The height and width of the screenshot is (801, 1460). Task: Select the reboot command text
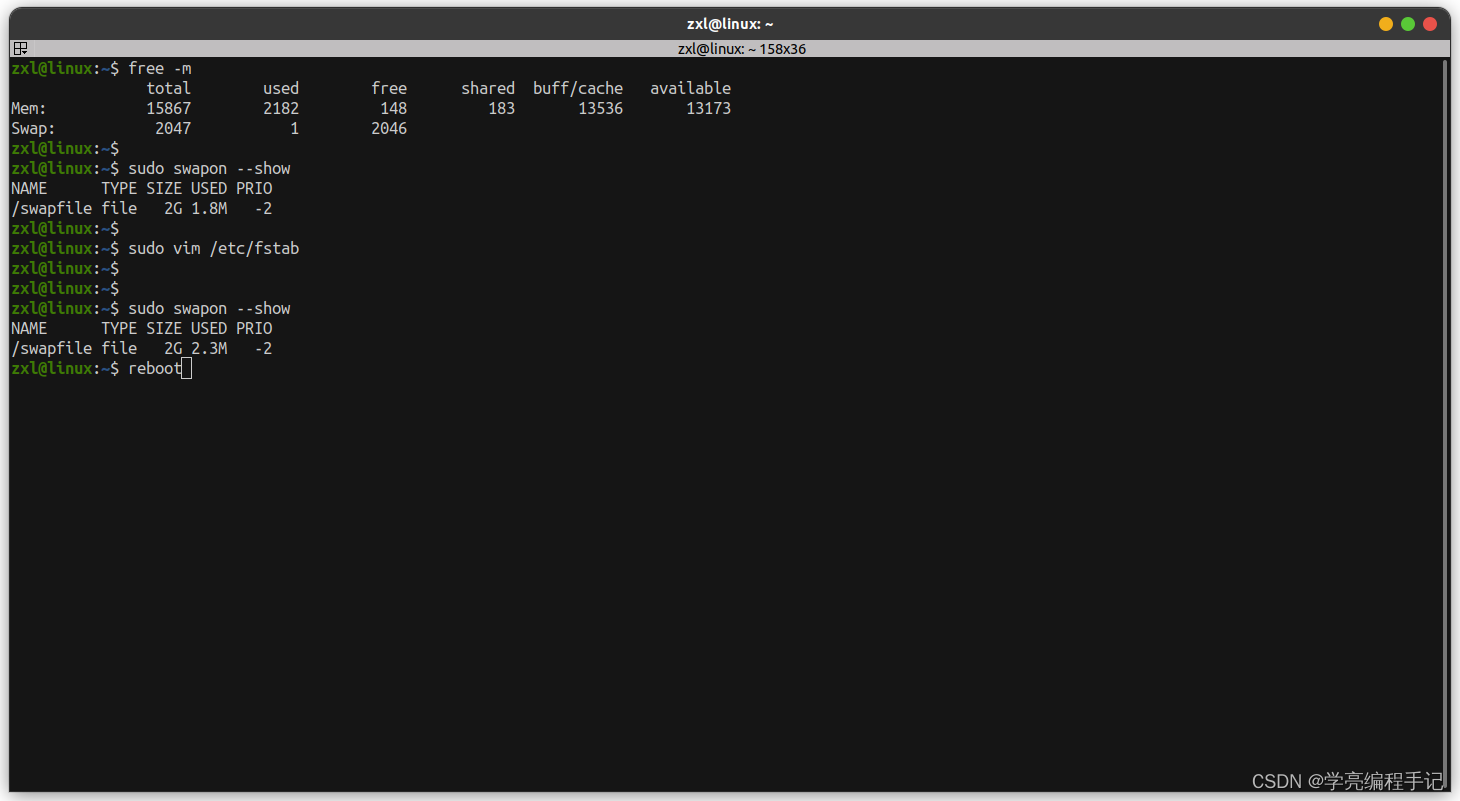click(x=154, y=368)
